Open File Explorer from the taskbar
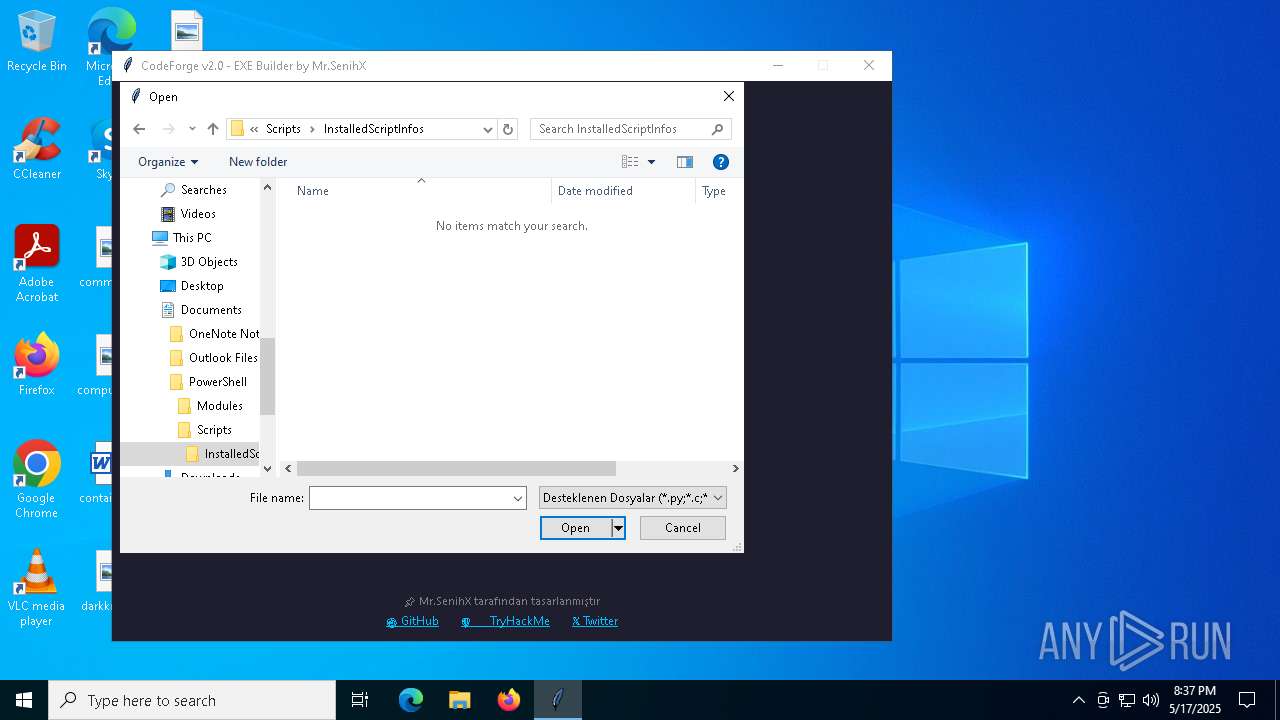The height and width of the screenshot is (720, 1280). [460, 700]
